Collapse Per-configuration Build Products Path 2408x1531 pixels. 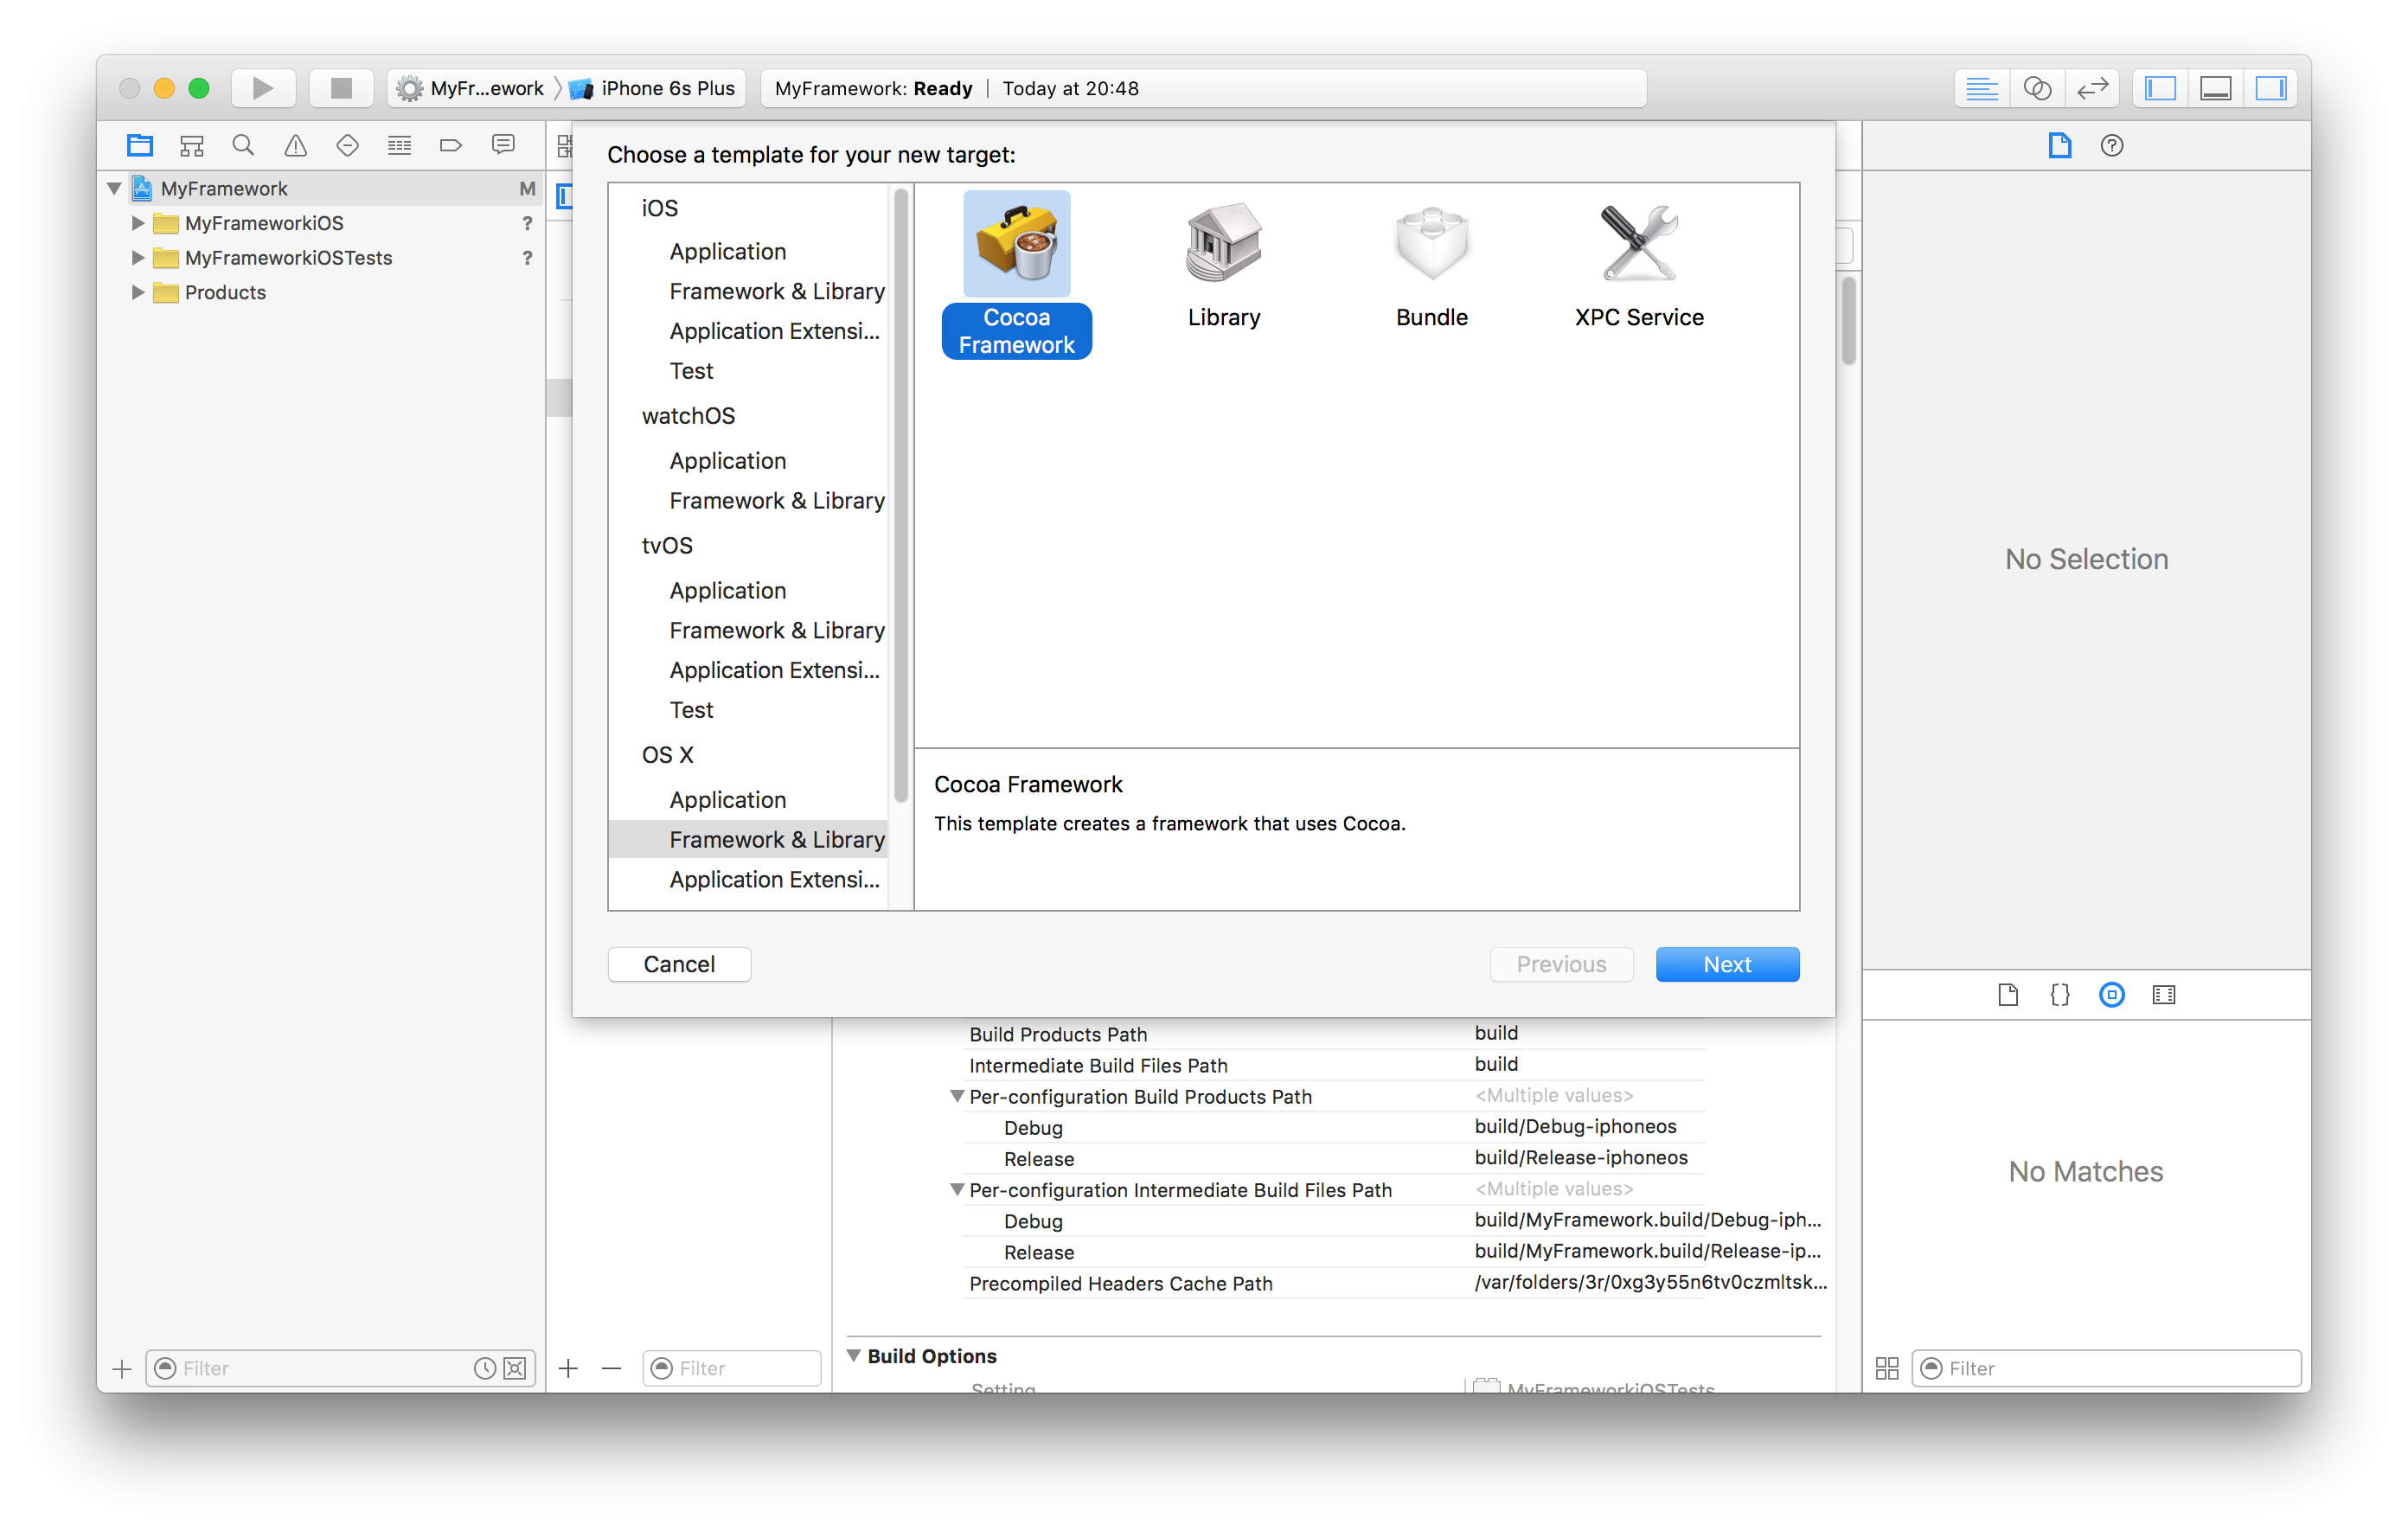(x=957, y=1096)
